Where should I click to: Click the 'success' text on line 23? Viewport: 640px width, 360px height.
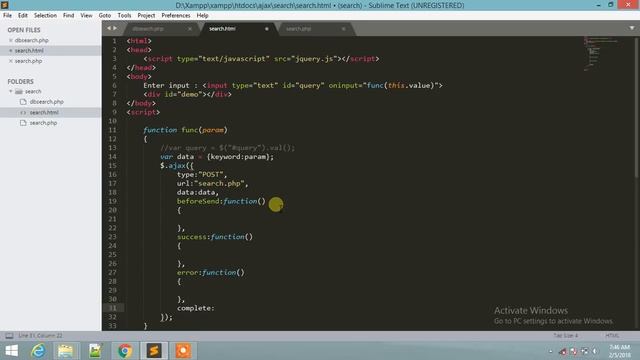tap(192, 237)
